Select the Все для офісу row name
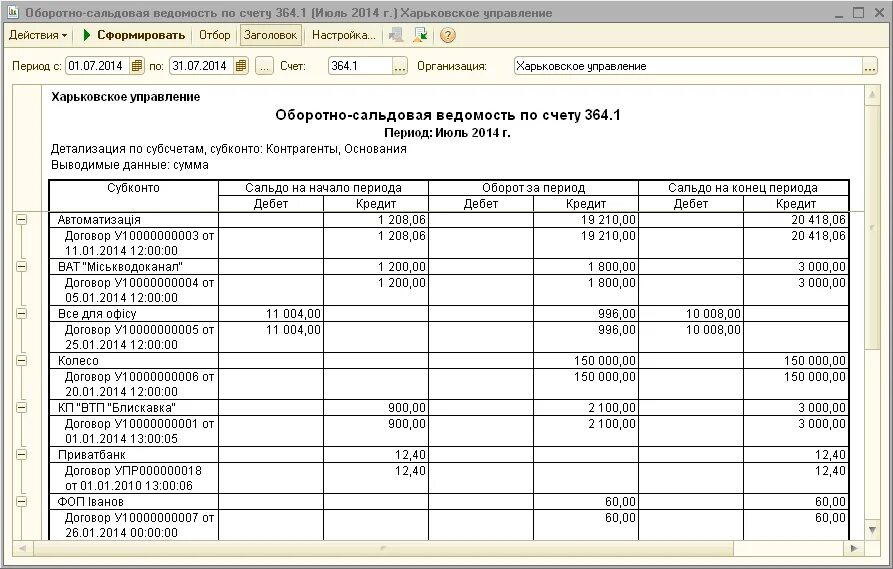Viewport: 893px width, 569px height. (134, 314)
